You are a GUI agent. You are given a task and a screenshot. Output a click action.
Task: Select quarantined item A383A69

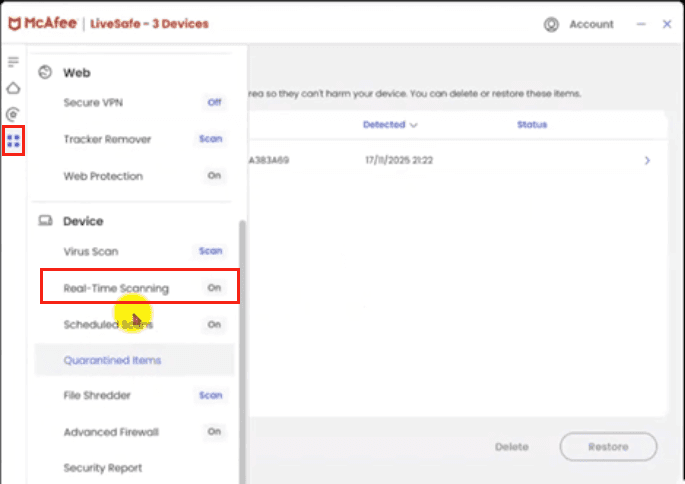(269, 160)
